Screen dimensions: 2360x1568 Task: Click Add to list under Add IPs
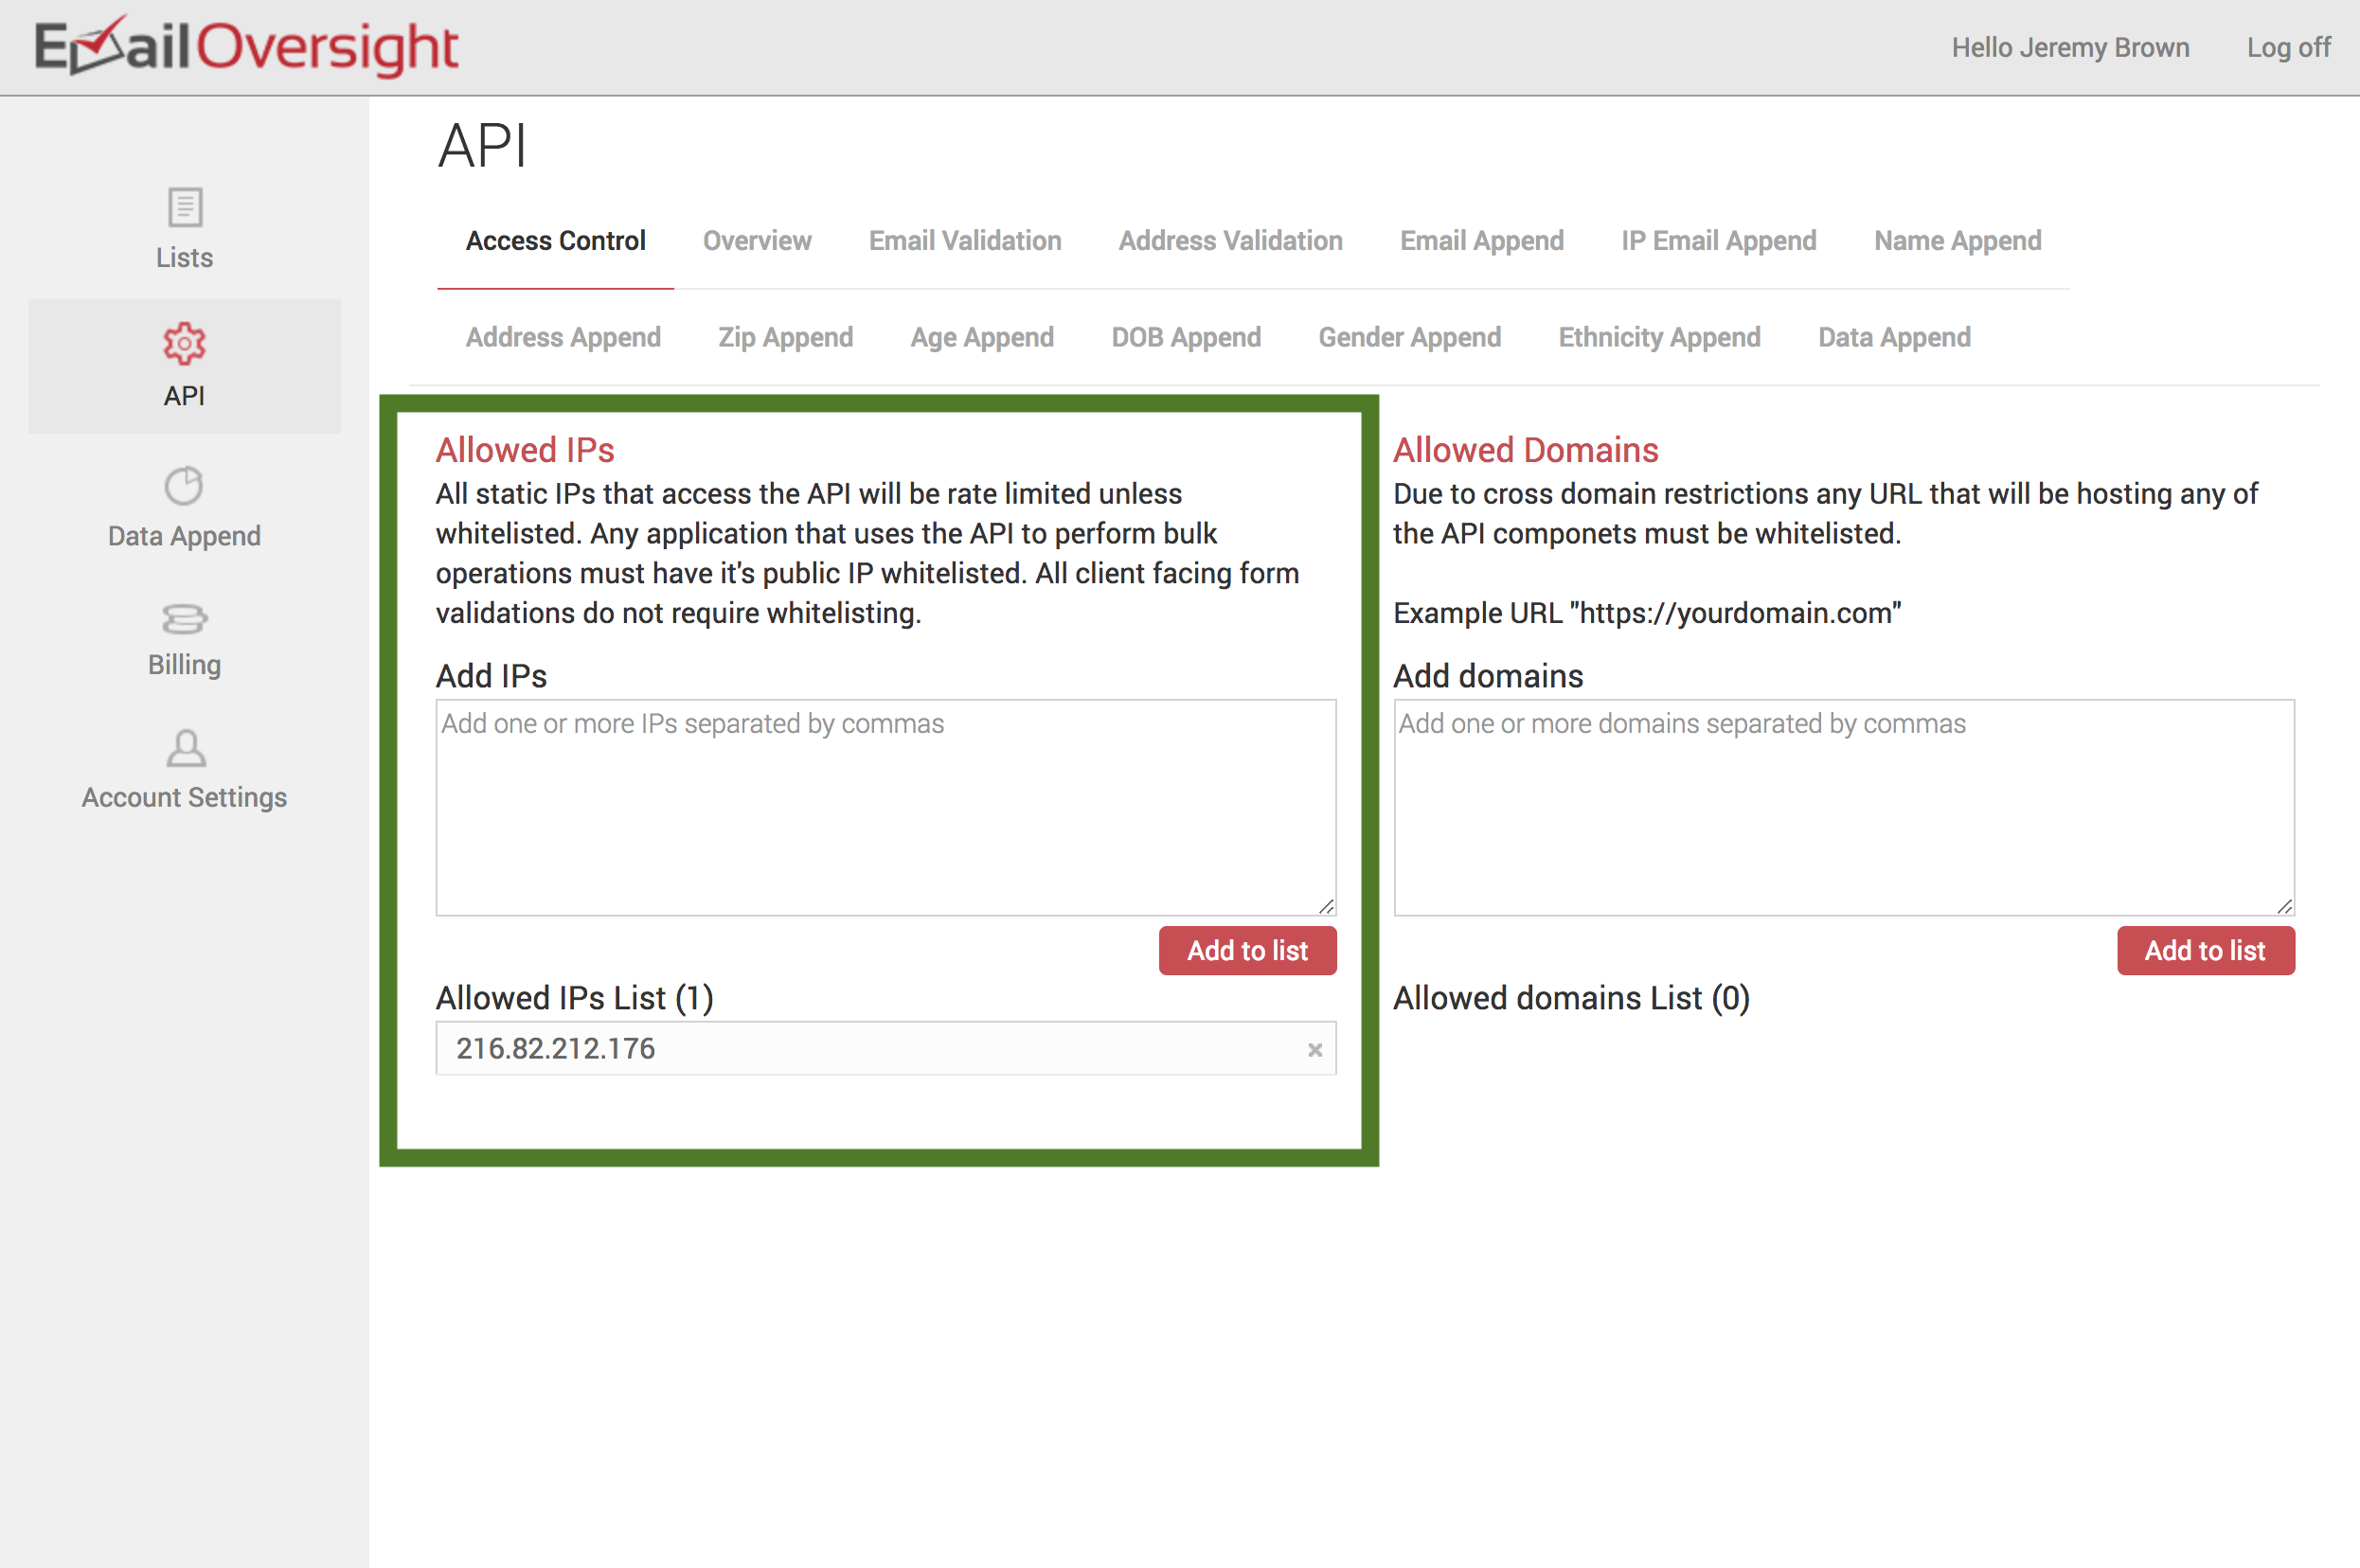[x=1247, y=951]
